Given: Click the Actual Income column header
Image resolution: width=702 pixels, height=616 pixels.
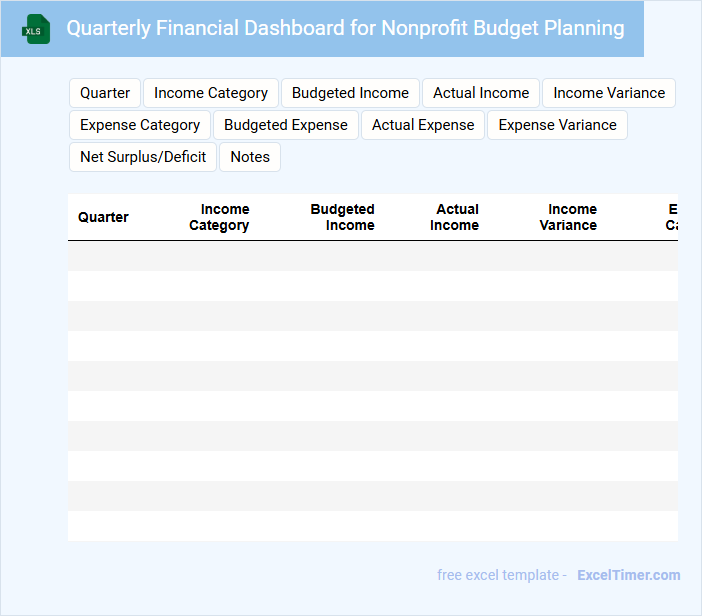Looking at the screenshot, I should [455, 217].
